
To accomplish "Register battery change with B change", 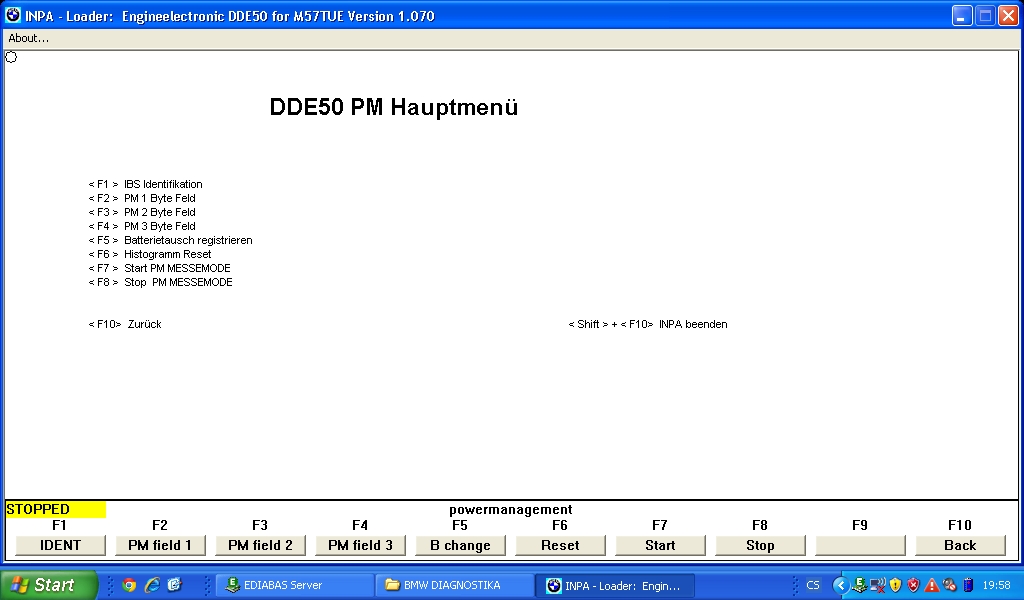I will [460, 545].
